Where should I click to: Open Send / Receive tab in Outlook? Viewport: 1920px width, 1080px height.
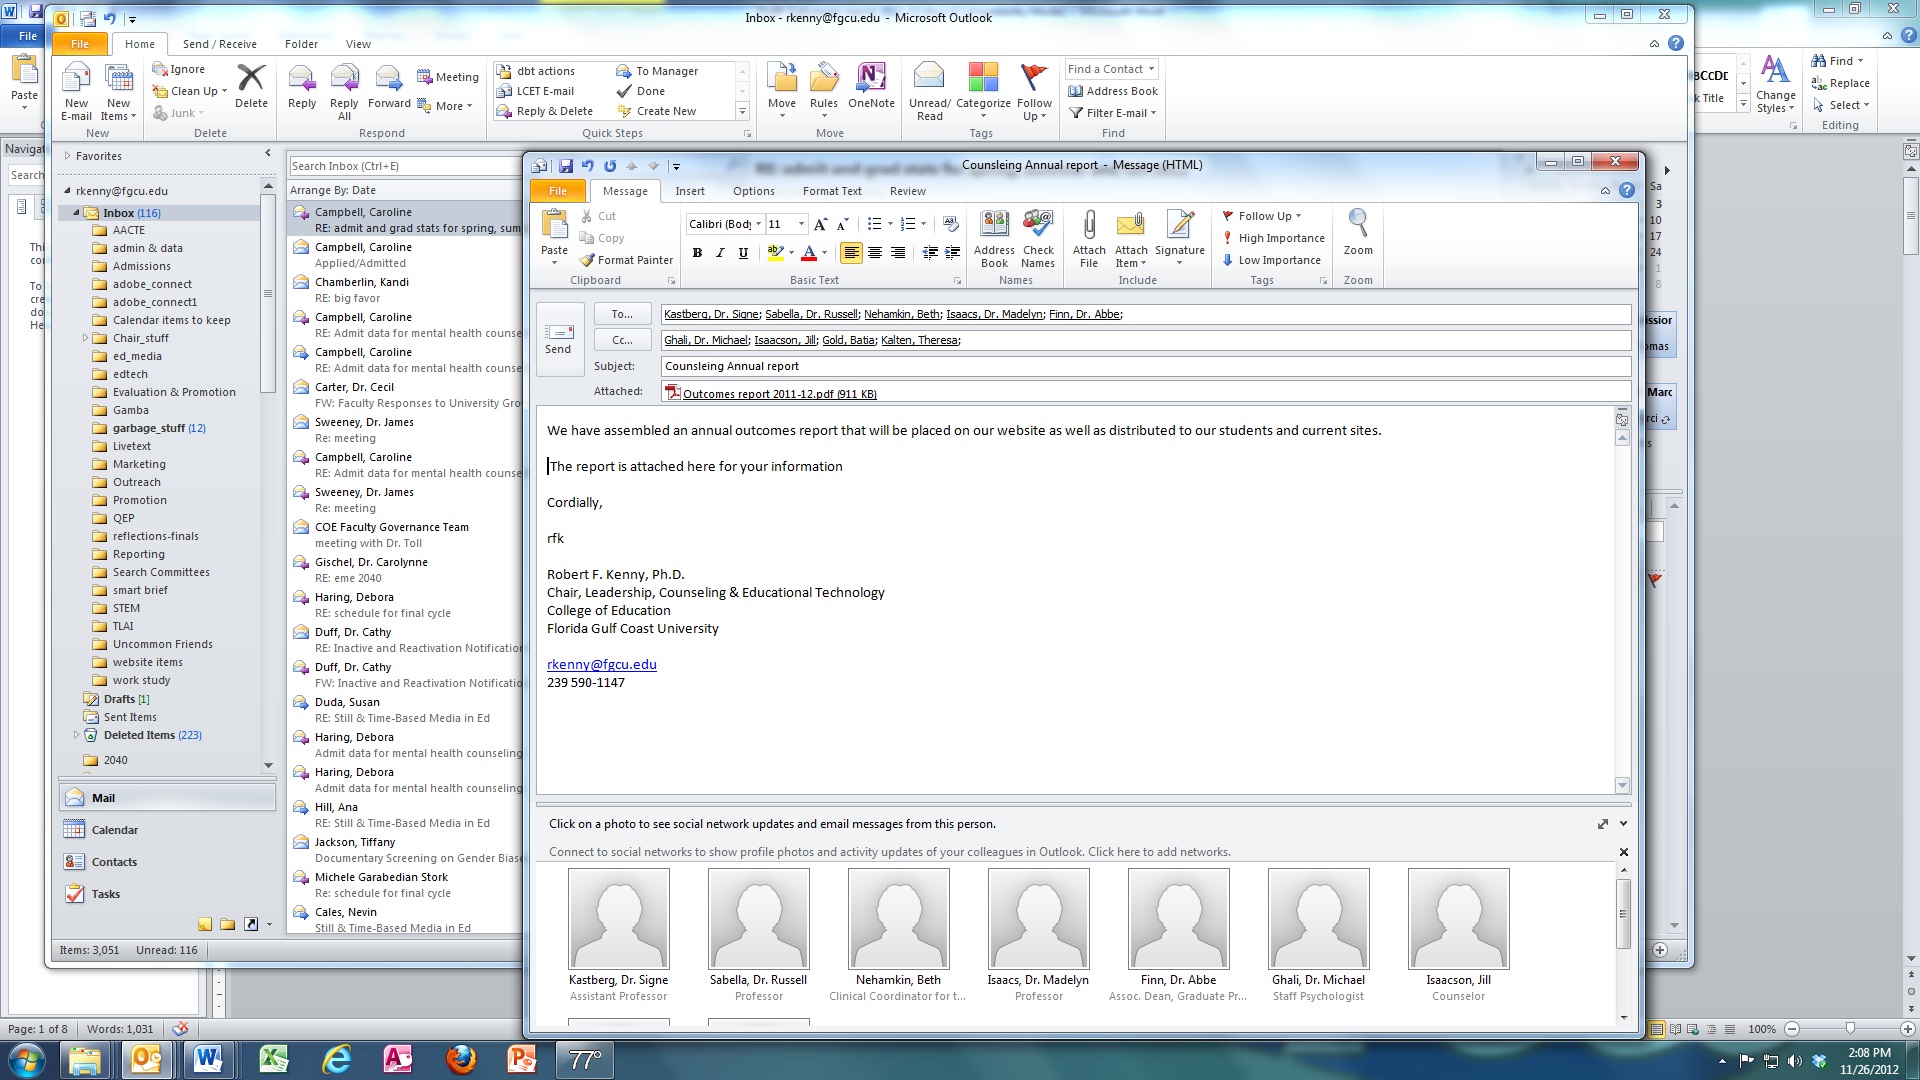[219, 44]
